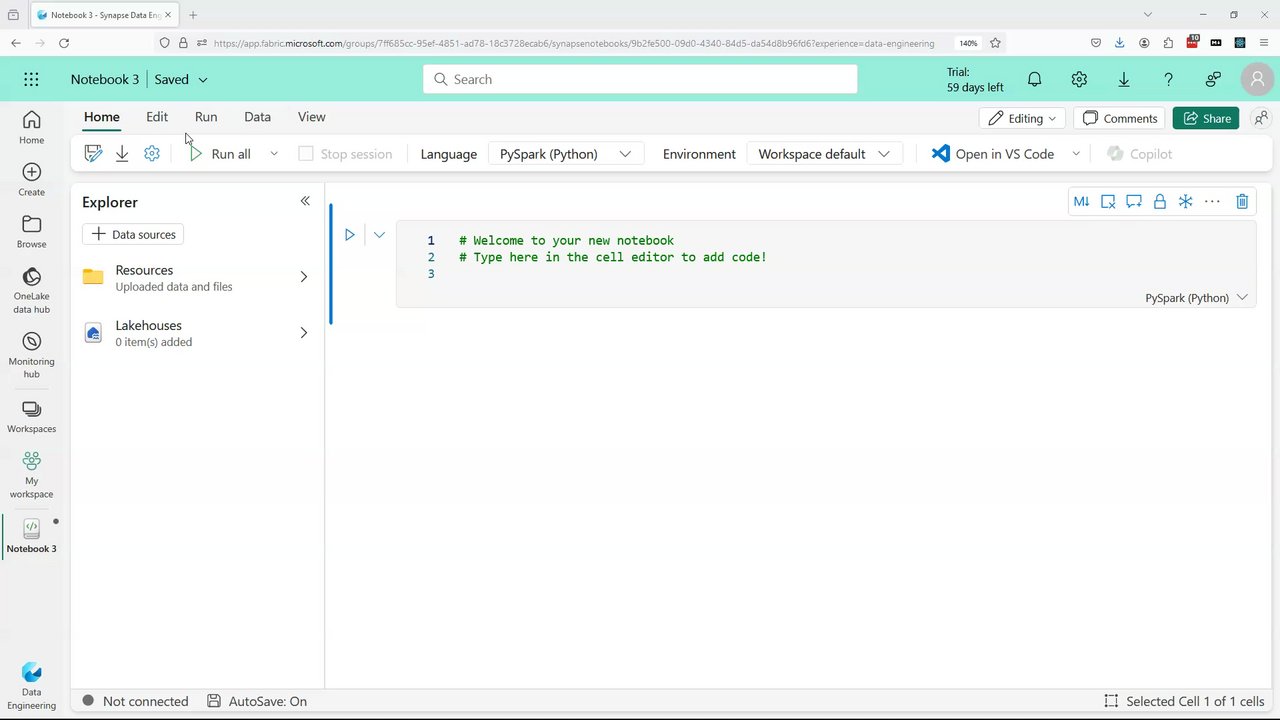Select Notebook 3 in the left navigation

click(x=31, y=536)
